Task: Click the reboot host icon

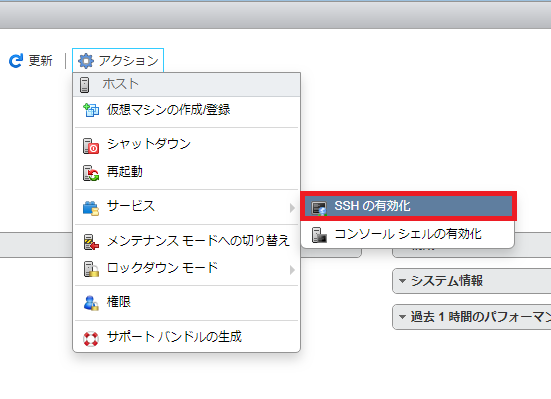Action: [x=91, y=173]
